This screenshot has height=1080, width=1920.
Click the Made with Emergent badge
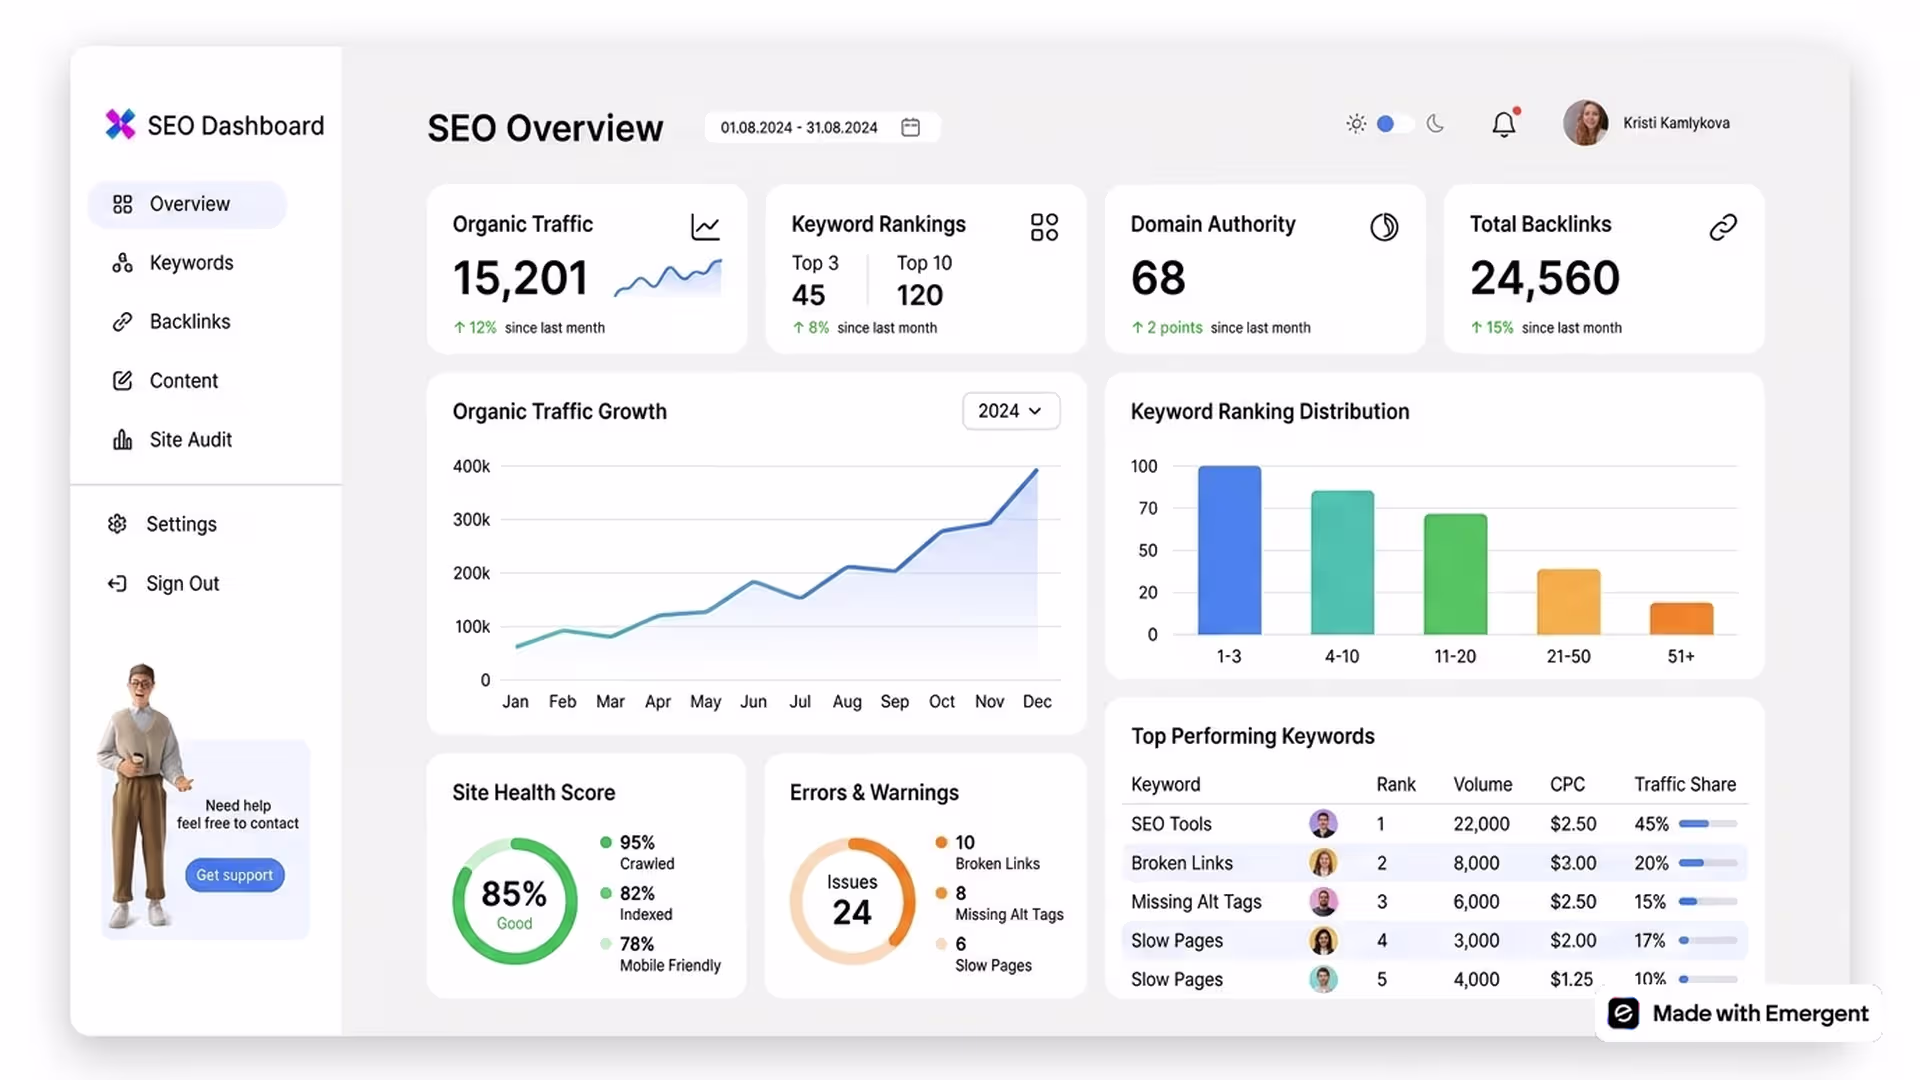click(x=1740, y=1014)
